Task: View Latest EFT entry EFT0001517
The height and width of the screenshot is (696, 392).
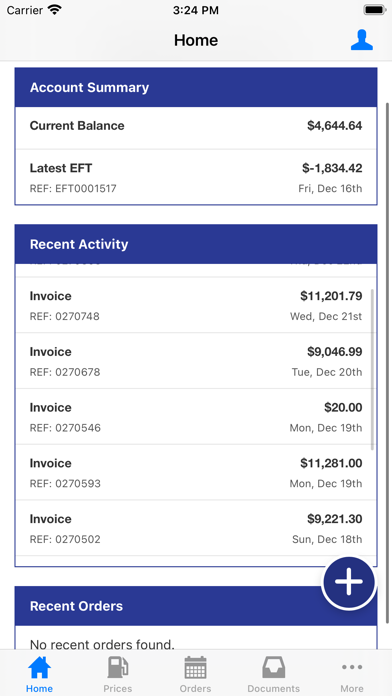Action: coord(196,177)
